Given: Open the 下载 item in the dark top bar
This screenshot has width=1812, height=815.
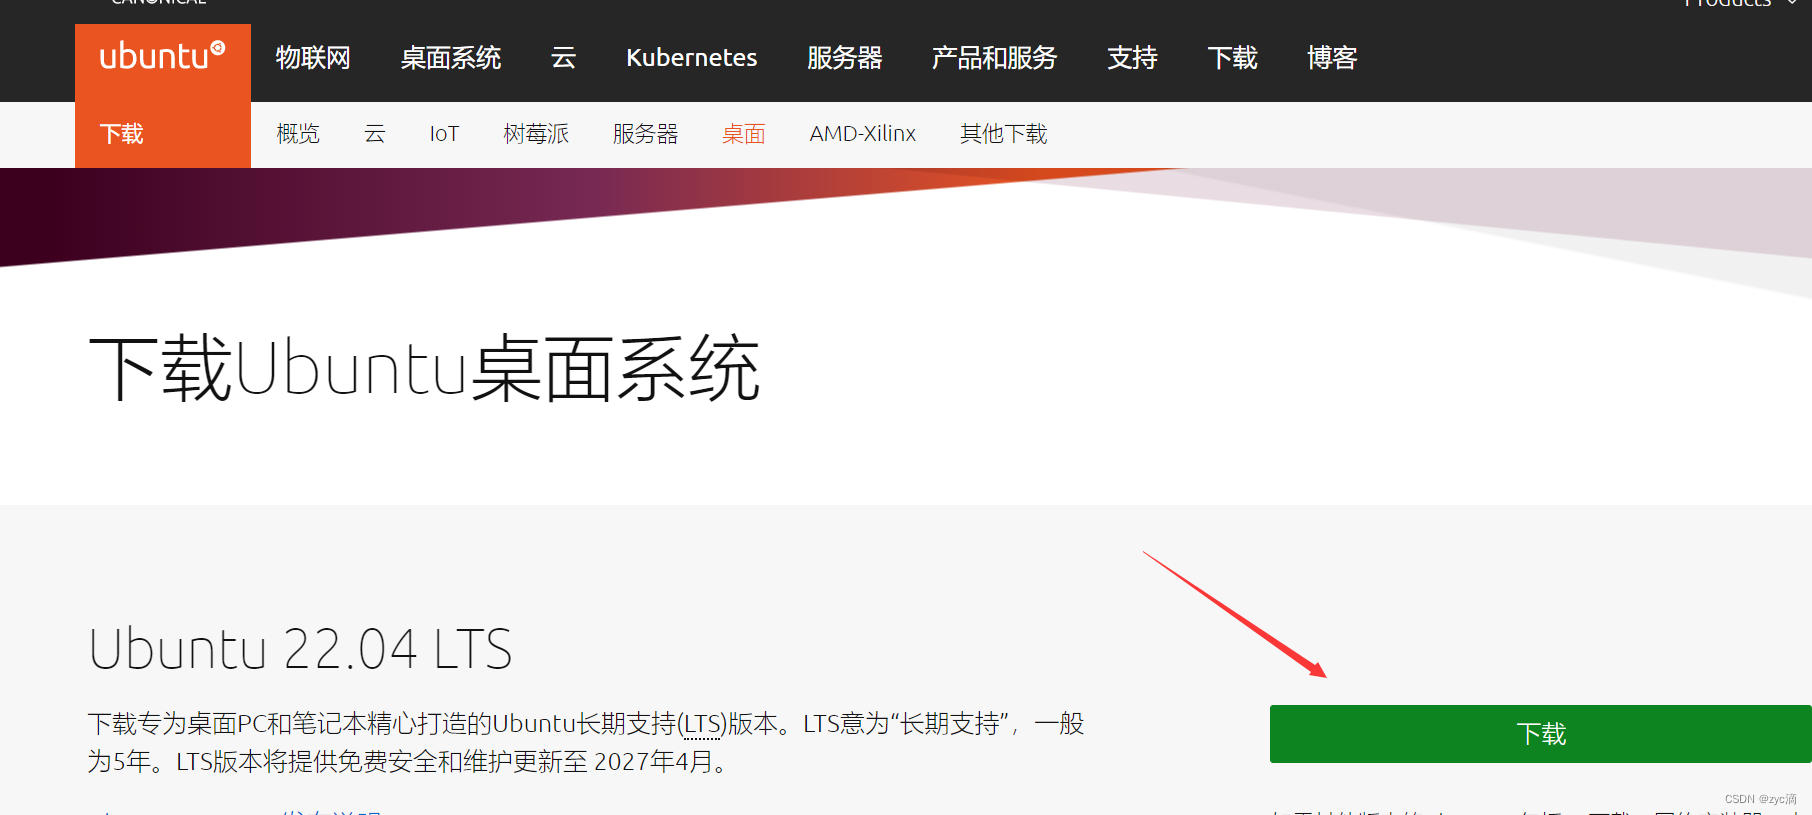Looking at the screenshot, I should pos(1233,58).
